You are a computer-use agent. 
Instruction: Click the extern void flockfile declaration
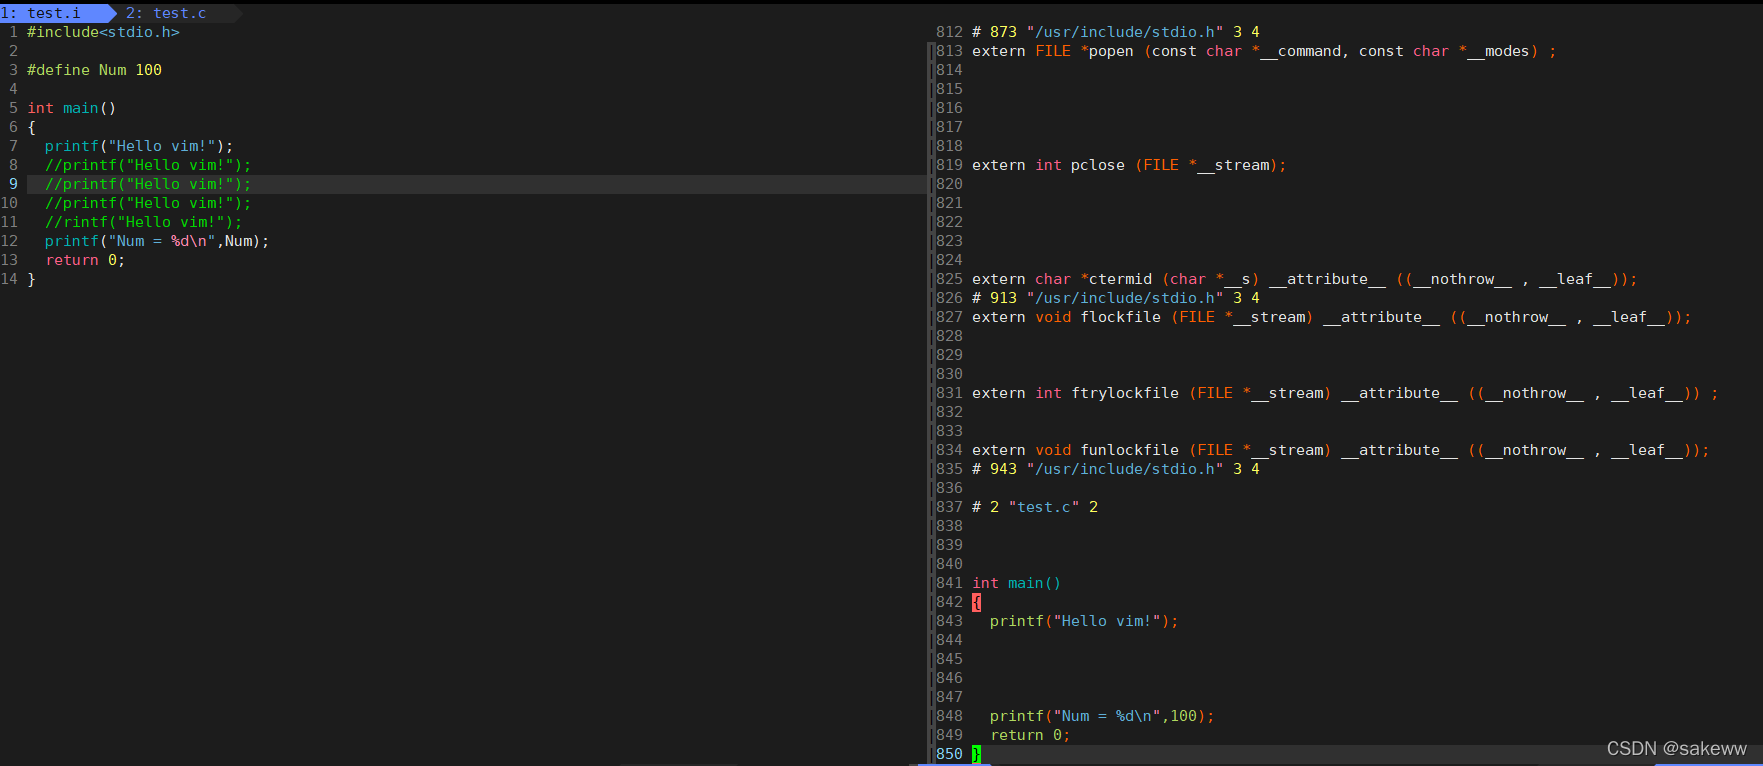pyautogui.click(x=1332, y=317)
